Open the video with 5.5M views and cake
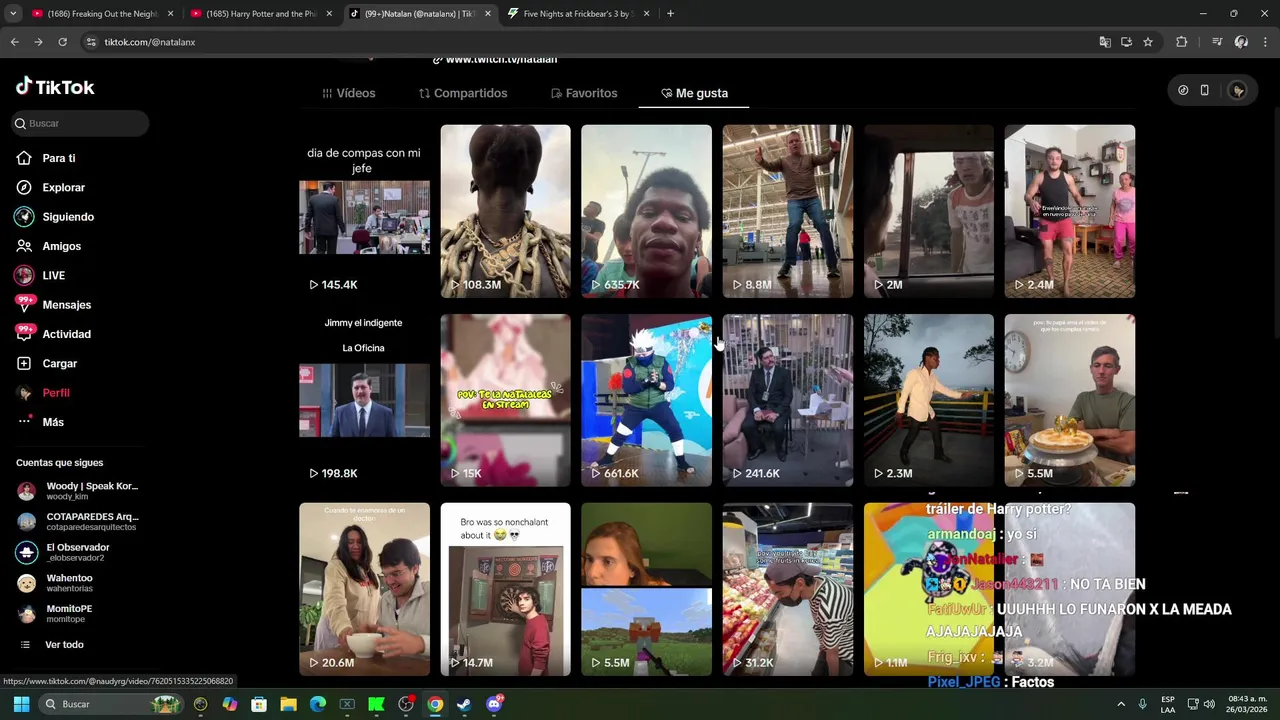This screenshot has width=1280, height=720. (1069, 400)
